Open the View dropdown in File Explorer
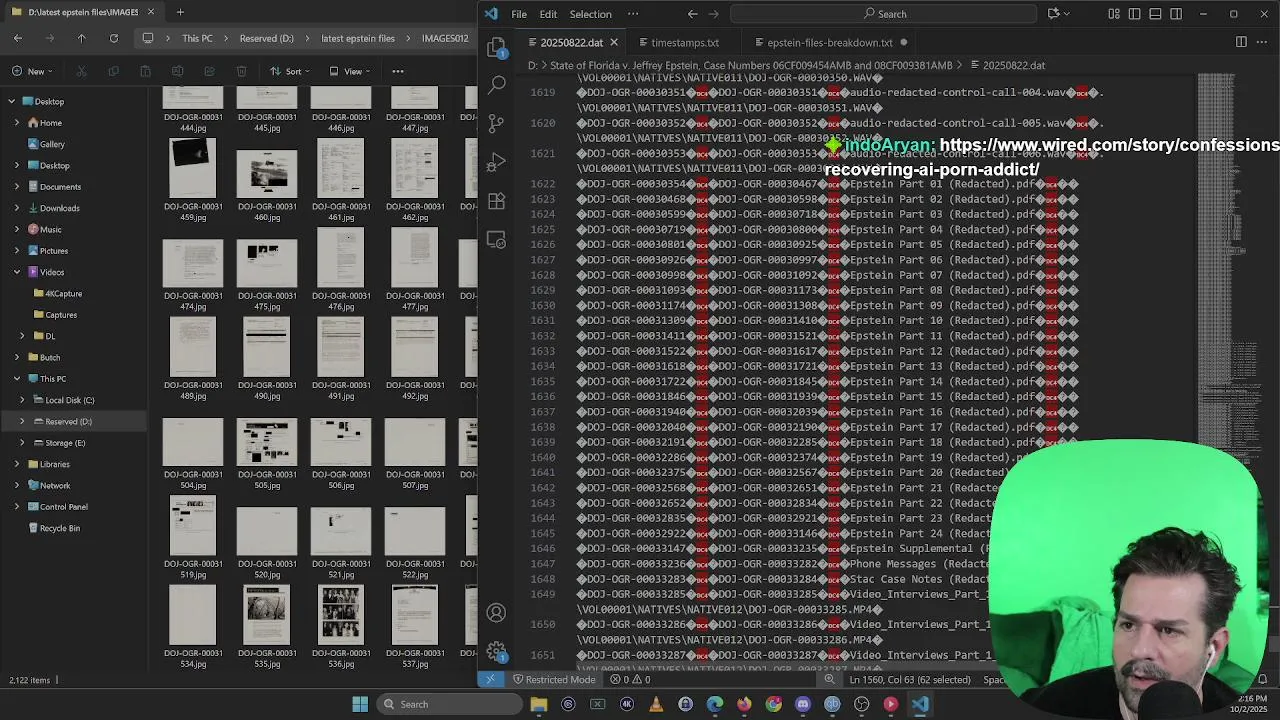 351,71
